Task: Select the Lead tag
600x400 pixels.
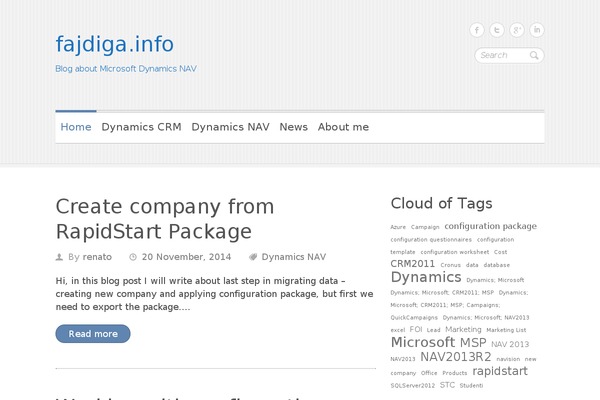Action: tap(434, 330)
